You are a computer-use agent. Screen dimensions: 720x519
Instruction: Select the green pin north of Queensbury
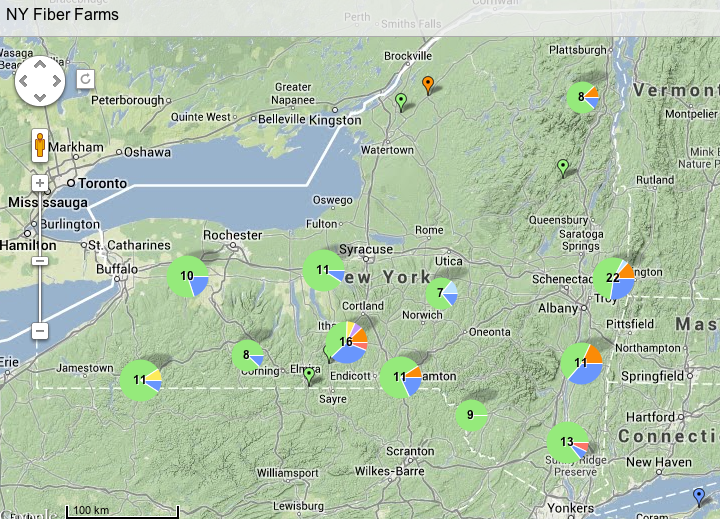[563, 167]
